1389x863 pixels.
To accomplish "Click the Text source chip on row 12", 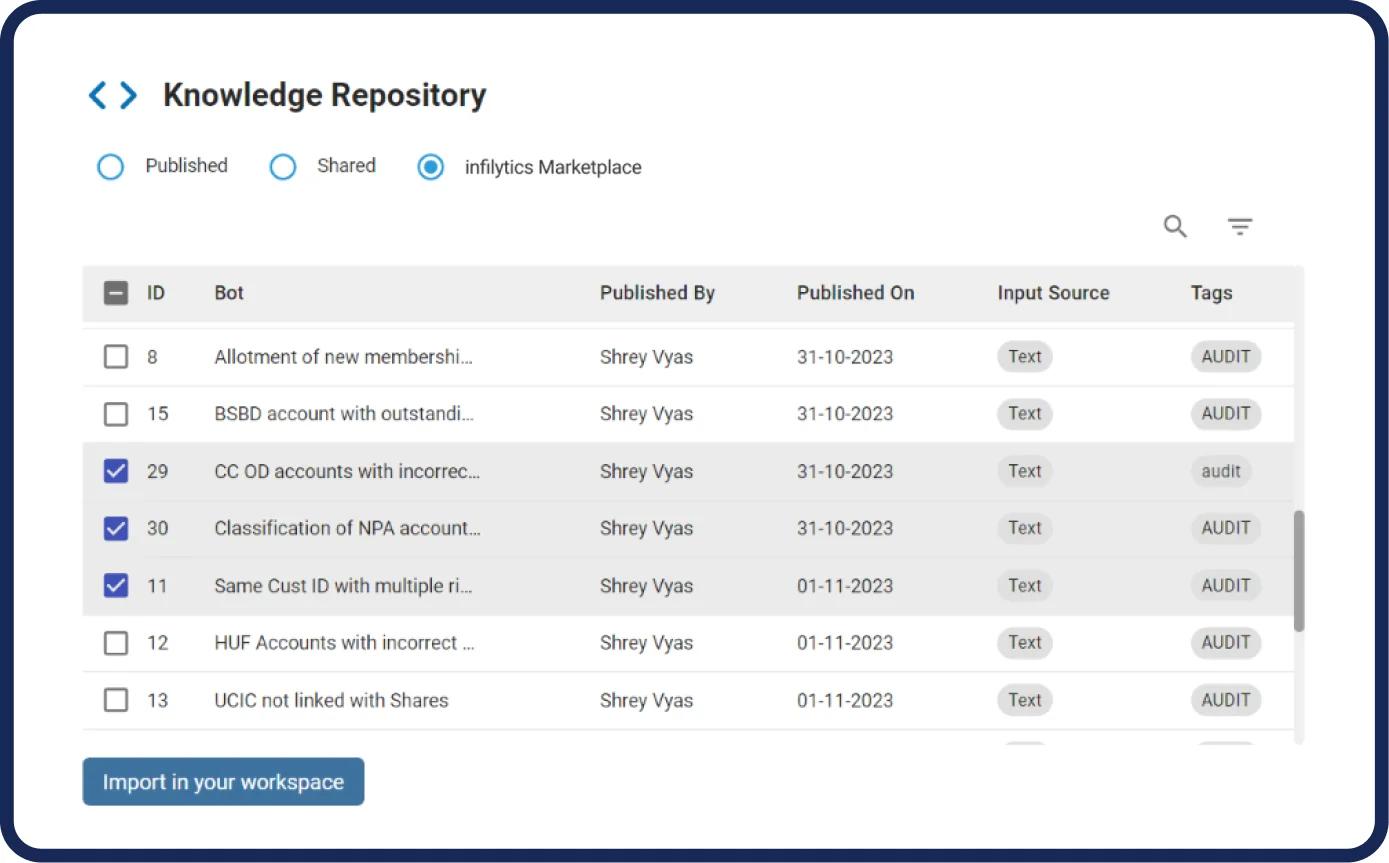I will click(1025, 643).
